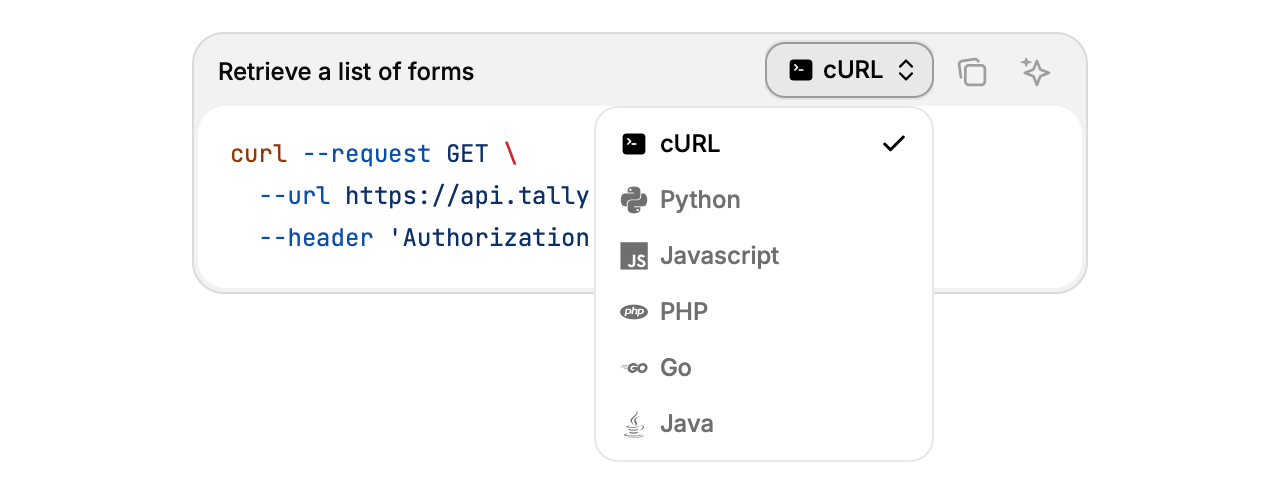Viewport: 1280px width, 494px height.
Task: Click the up-down chevron on cURL selector
Action: 906,70
